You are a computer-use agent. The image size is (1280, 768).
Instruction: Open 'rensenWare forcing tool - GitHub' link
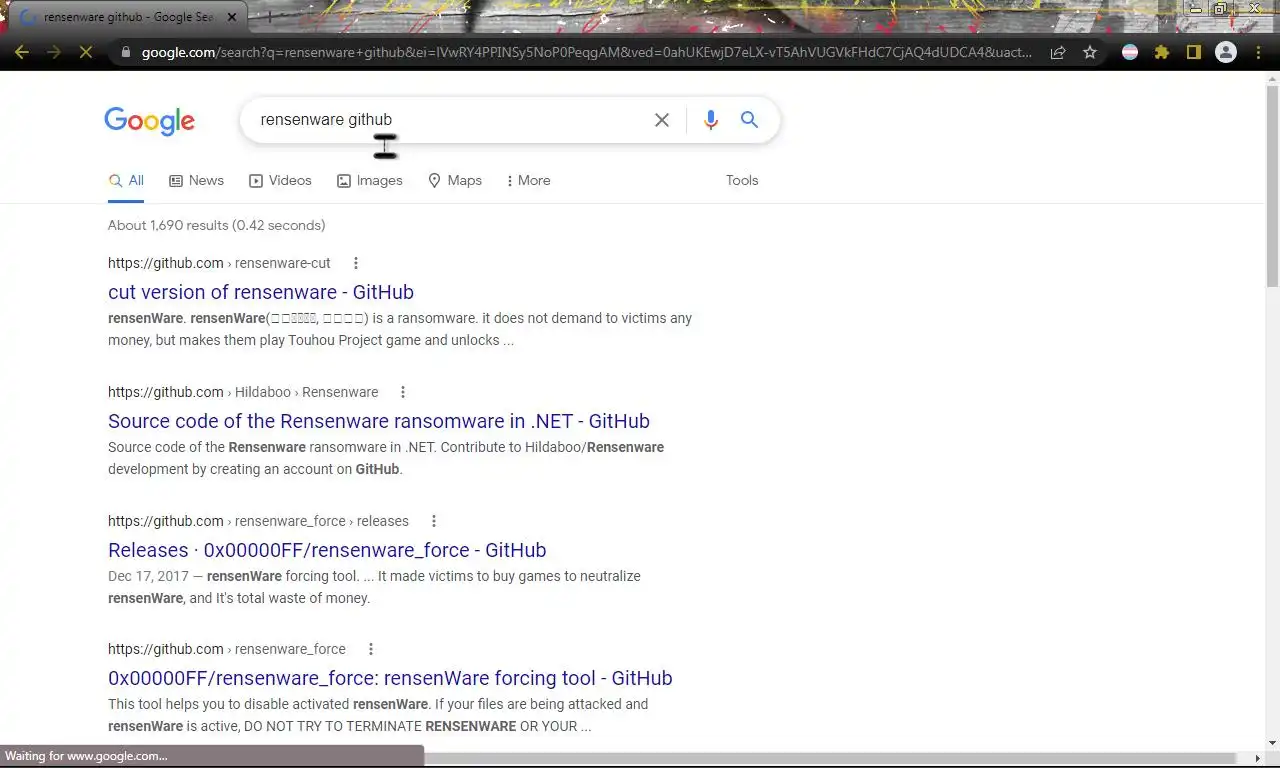pos(390,678)
